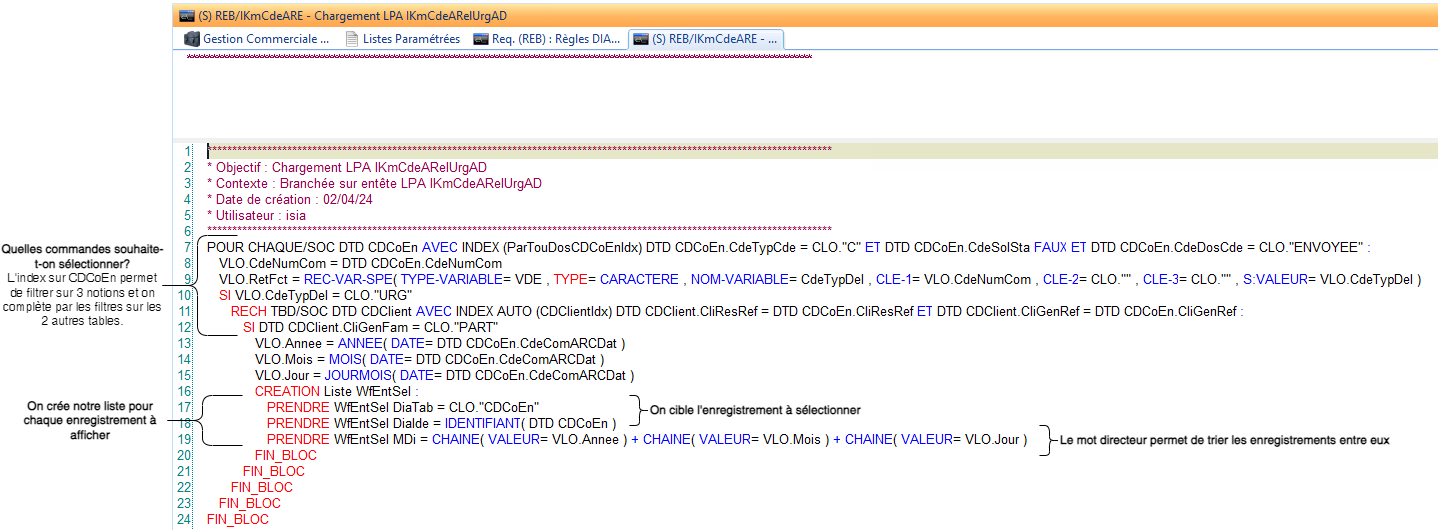Select the active (S) REB/IKmCdeARE tab
Viewport: 1438px width, 530px height.
coord(714,39)
